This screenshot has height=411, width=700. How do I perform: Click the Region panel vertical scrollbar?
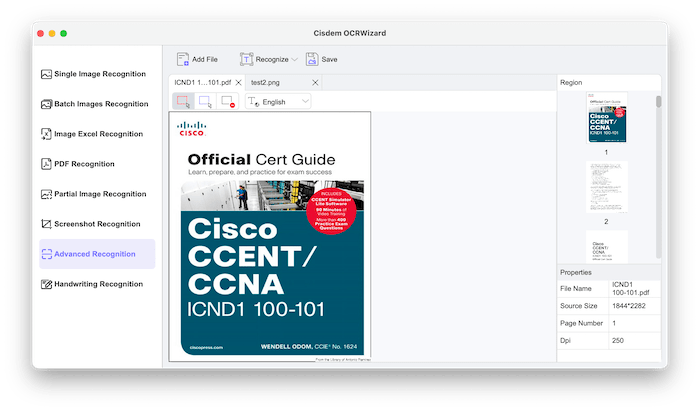pyautogui.click(x=657, y=102)
